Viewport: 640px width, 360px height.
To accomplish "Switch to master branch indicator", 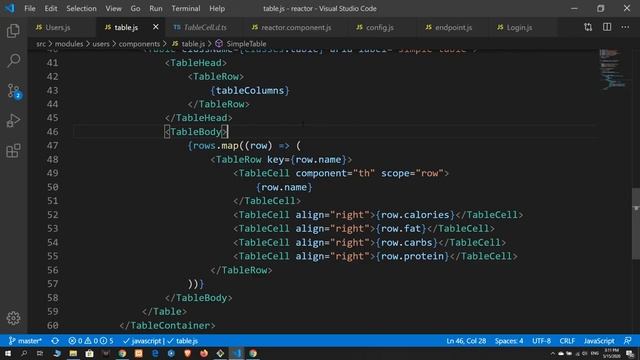I will [25, 341].
